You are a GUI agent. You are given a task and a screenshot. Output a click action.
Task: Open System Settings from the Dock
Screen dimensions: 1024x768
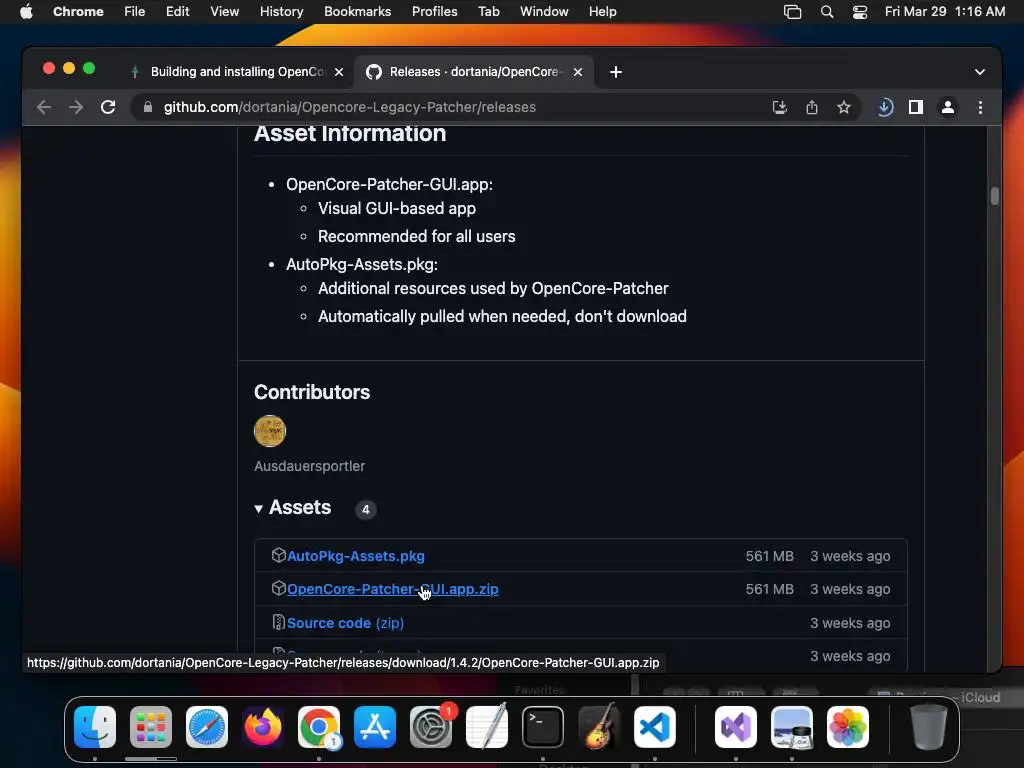pos(431,727)
